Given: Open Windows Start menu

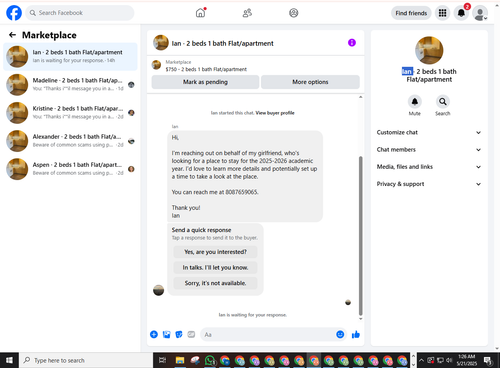Looking at the screenshot, I should [9, 360].
